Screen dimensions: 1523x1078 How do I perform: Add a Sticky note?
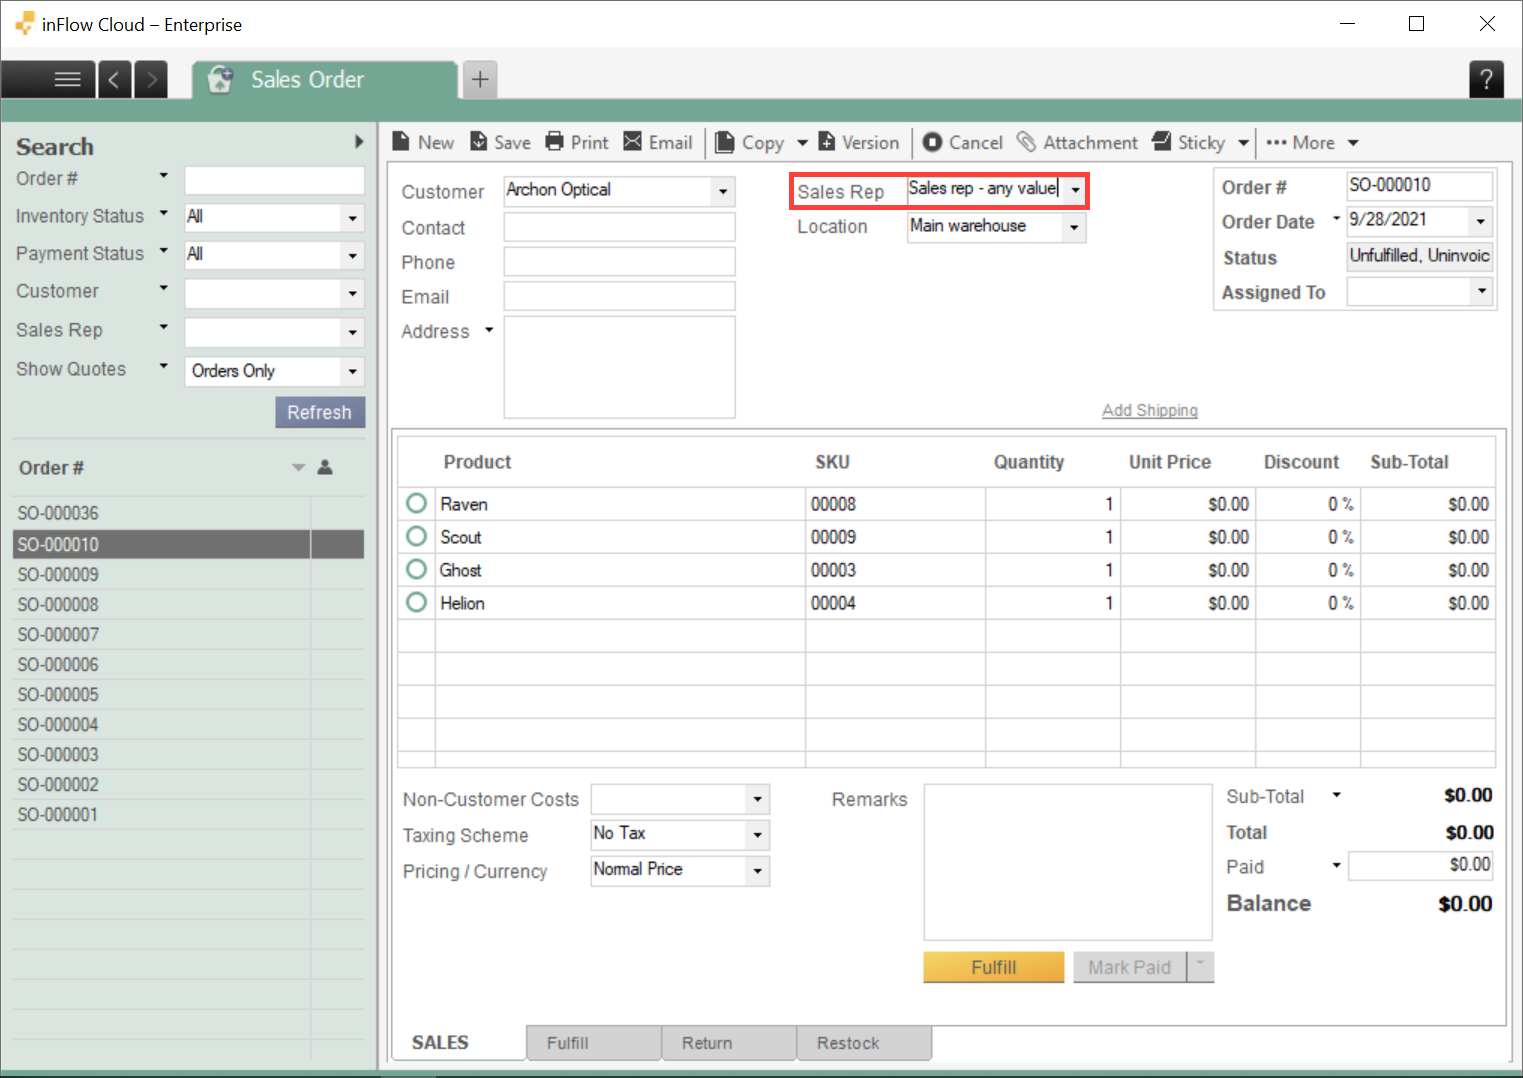point(1189,142)
